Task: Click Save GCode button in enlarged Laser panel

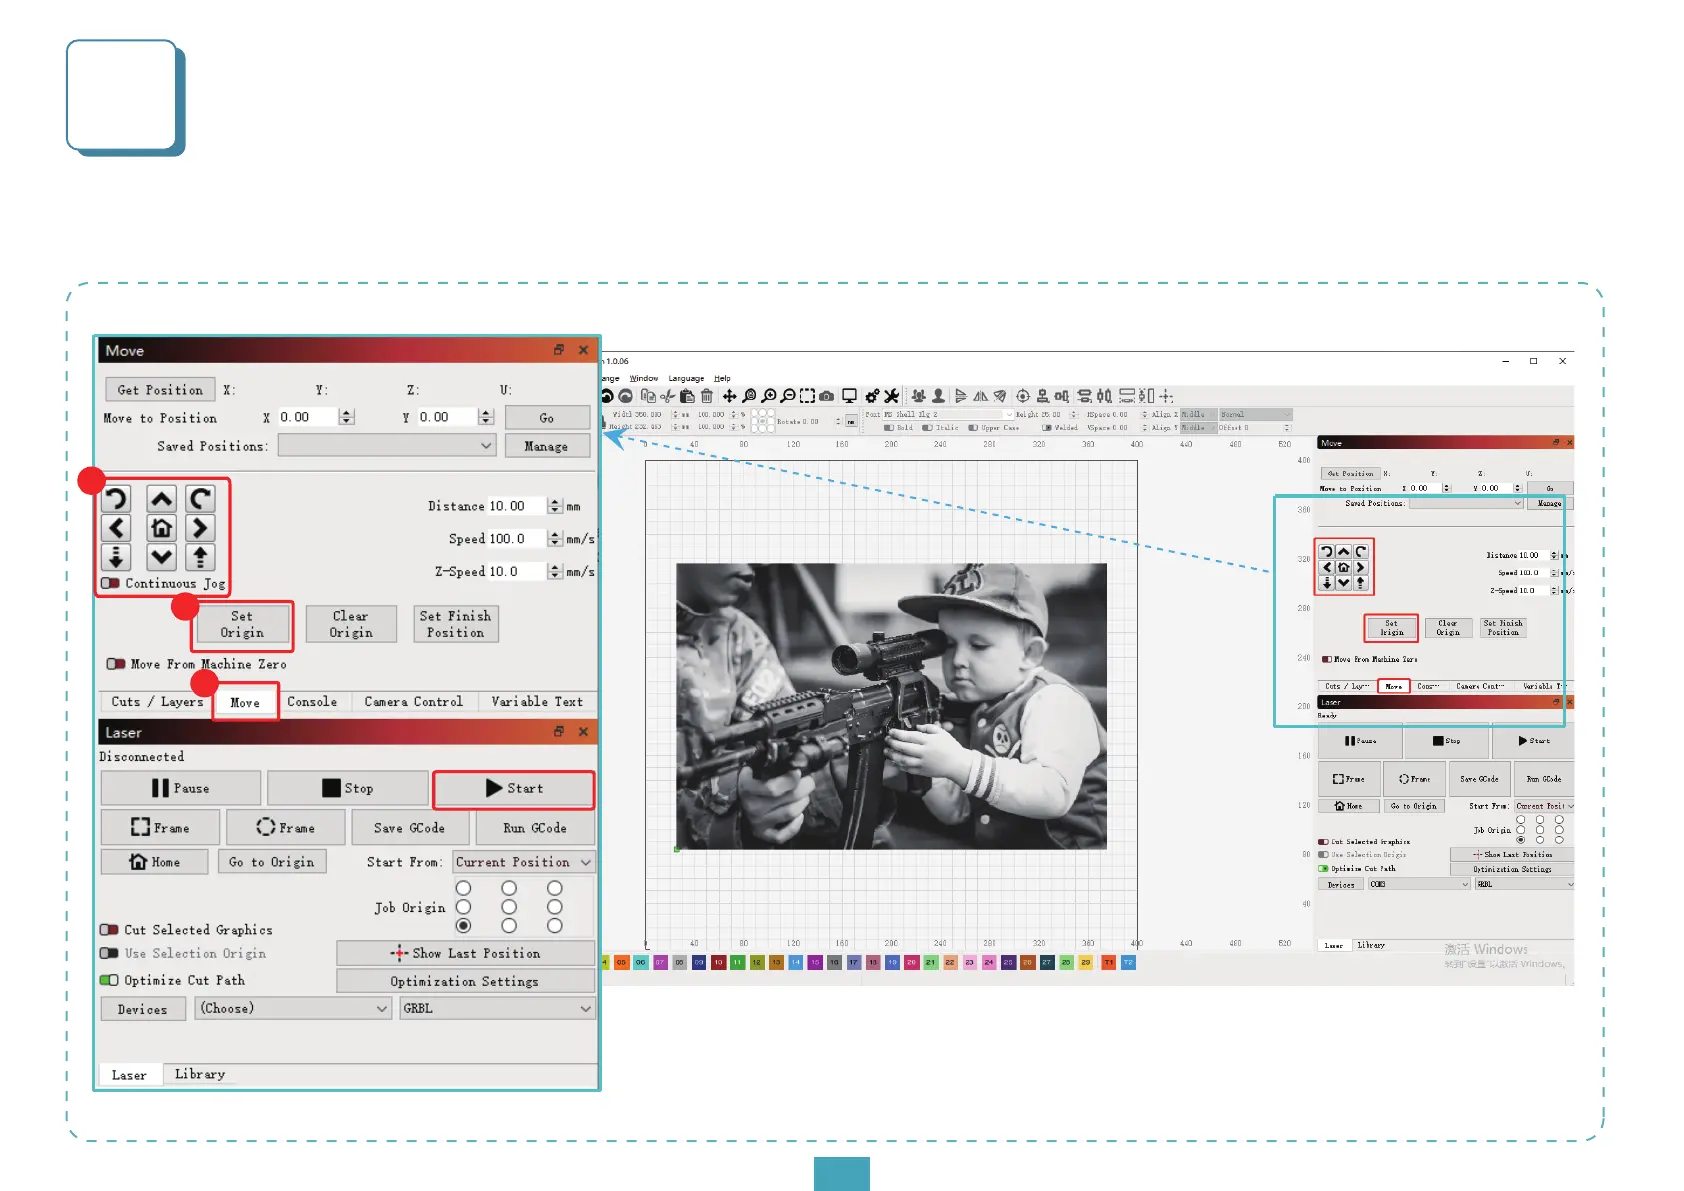Action: (409, 828)
